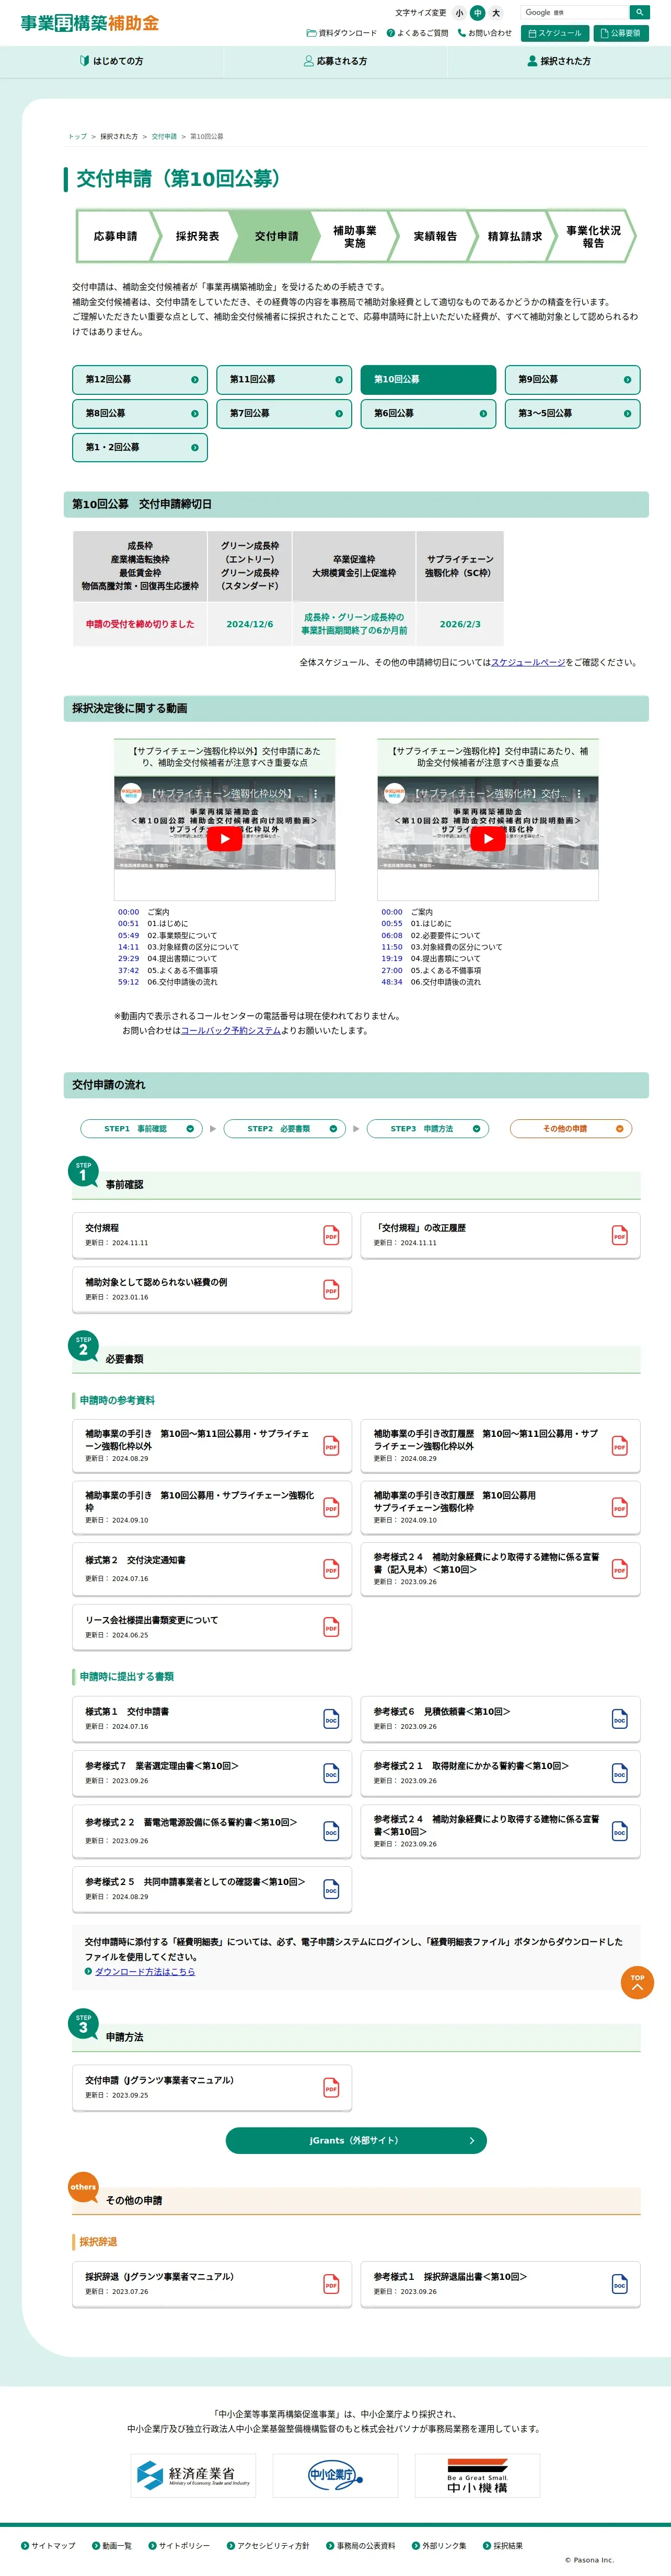Jump to 14:11 timestamp in left video list
This screenshot has height=2576, width=671.
coord(129,947)
